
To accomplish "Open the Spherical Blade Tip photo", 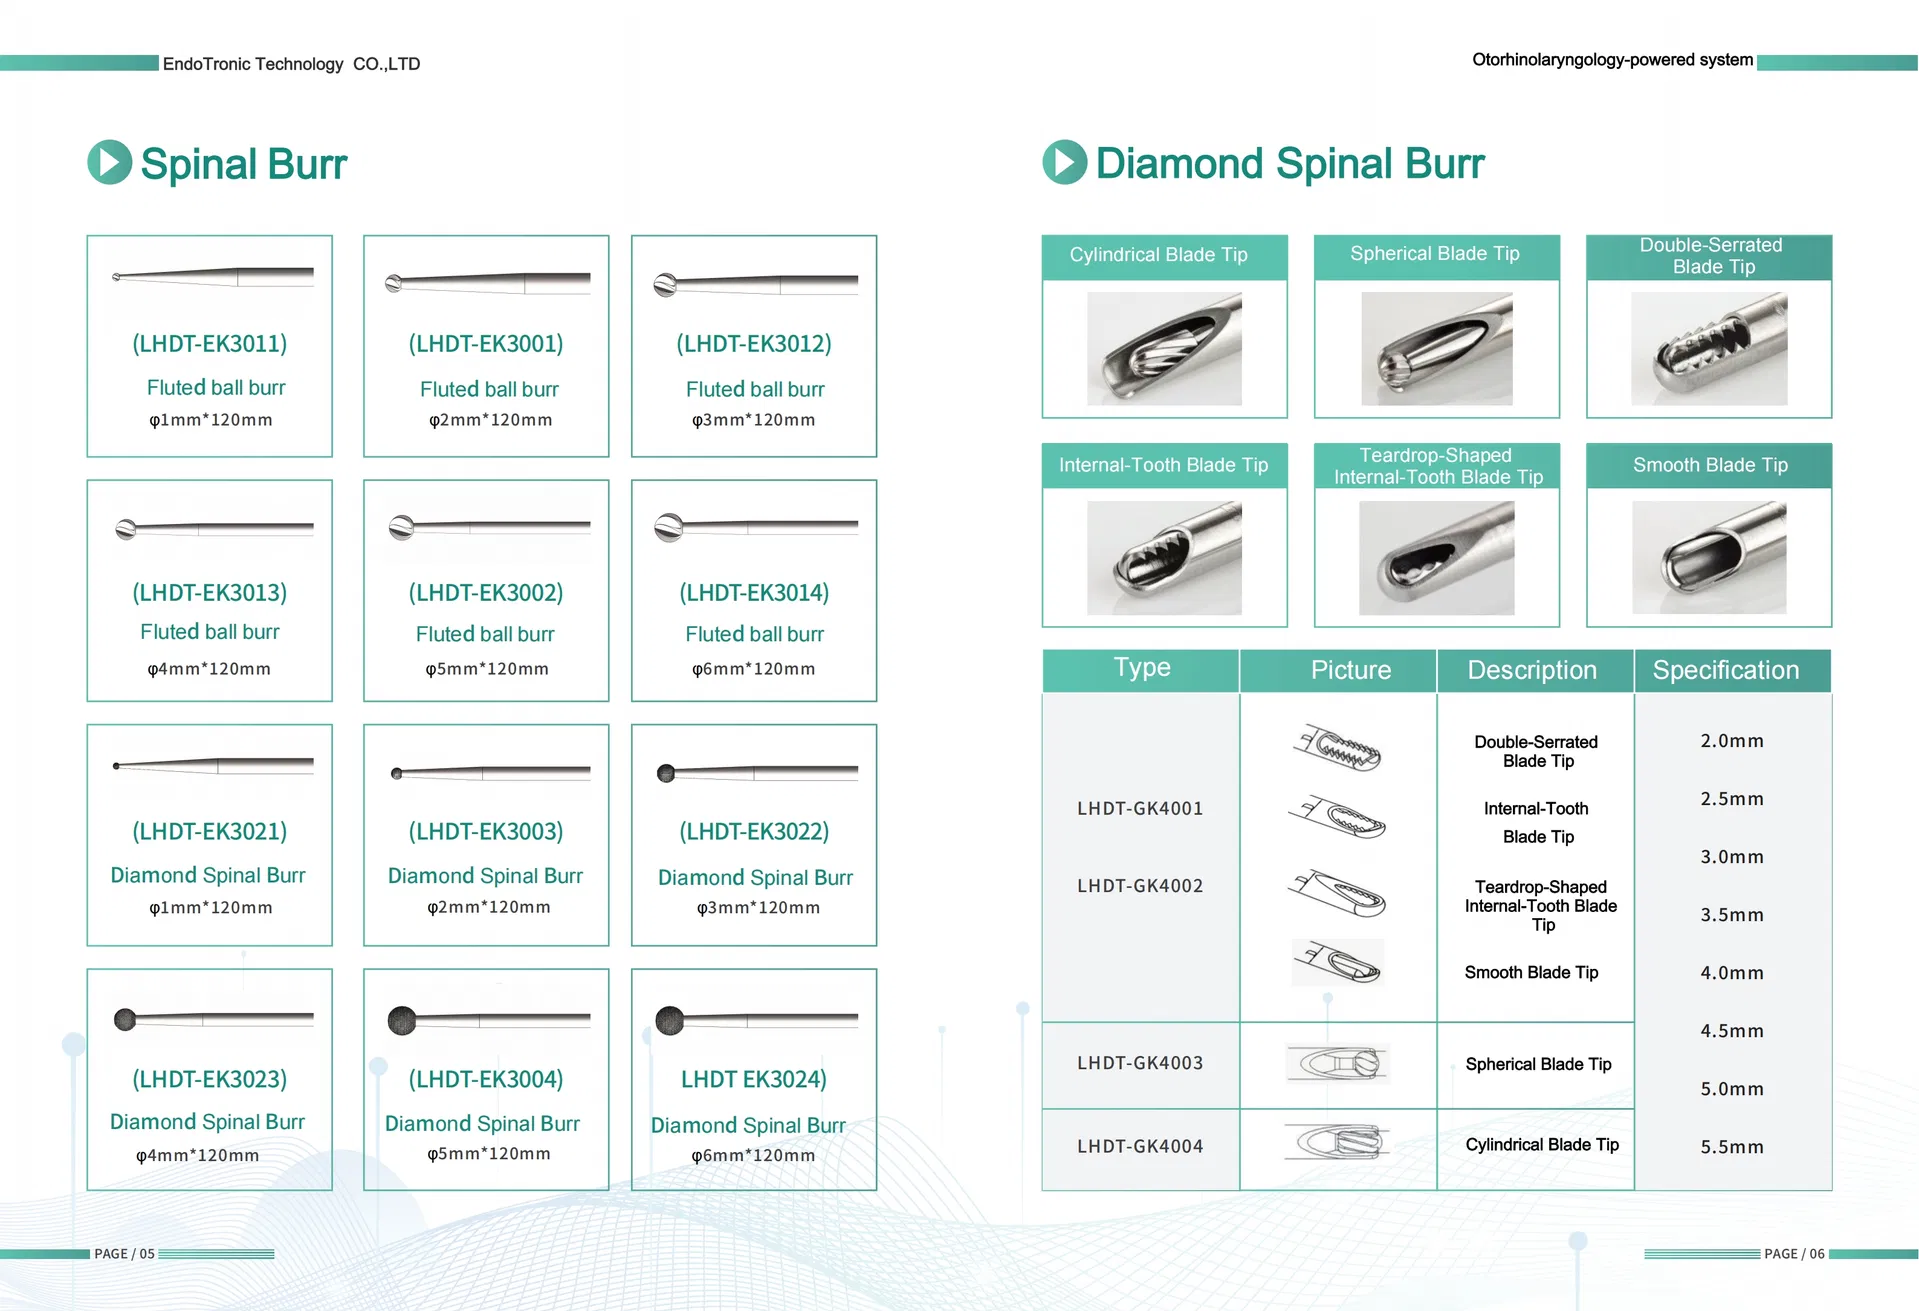I will click(1436, 349).
